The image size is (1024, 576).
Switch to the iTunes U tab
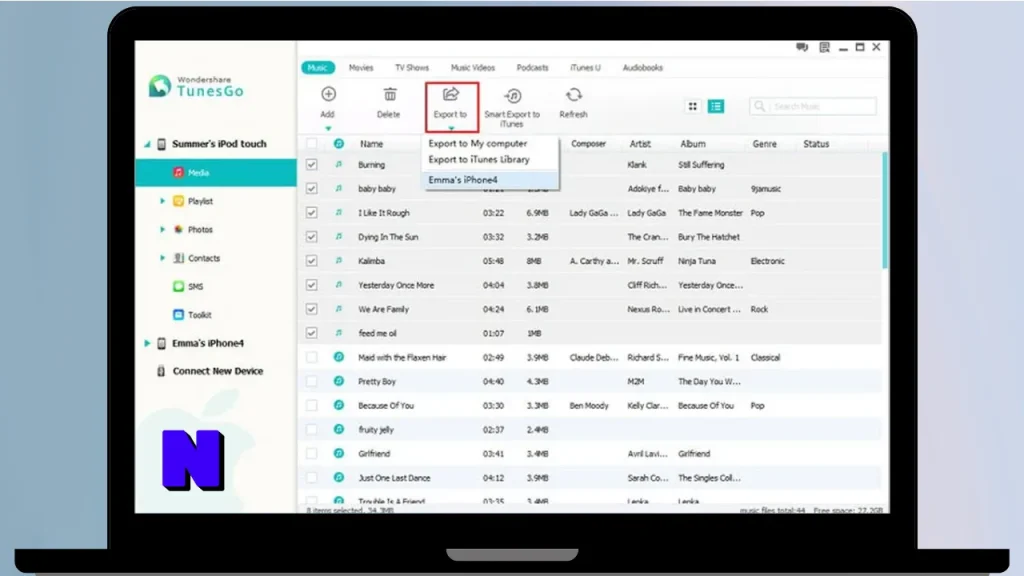(585, 67)
